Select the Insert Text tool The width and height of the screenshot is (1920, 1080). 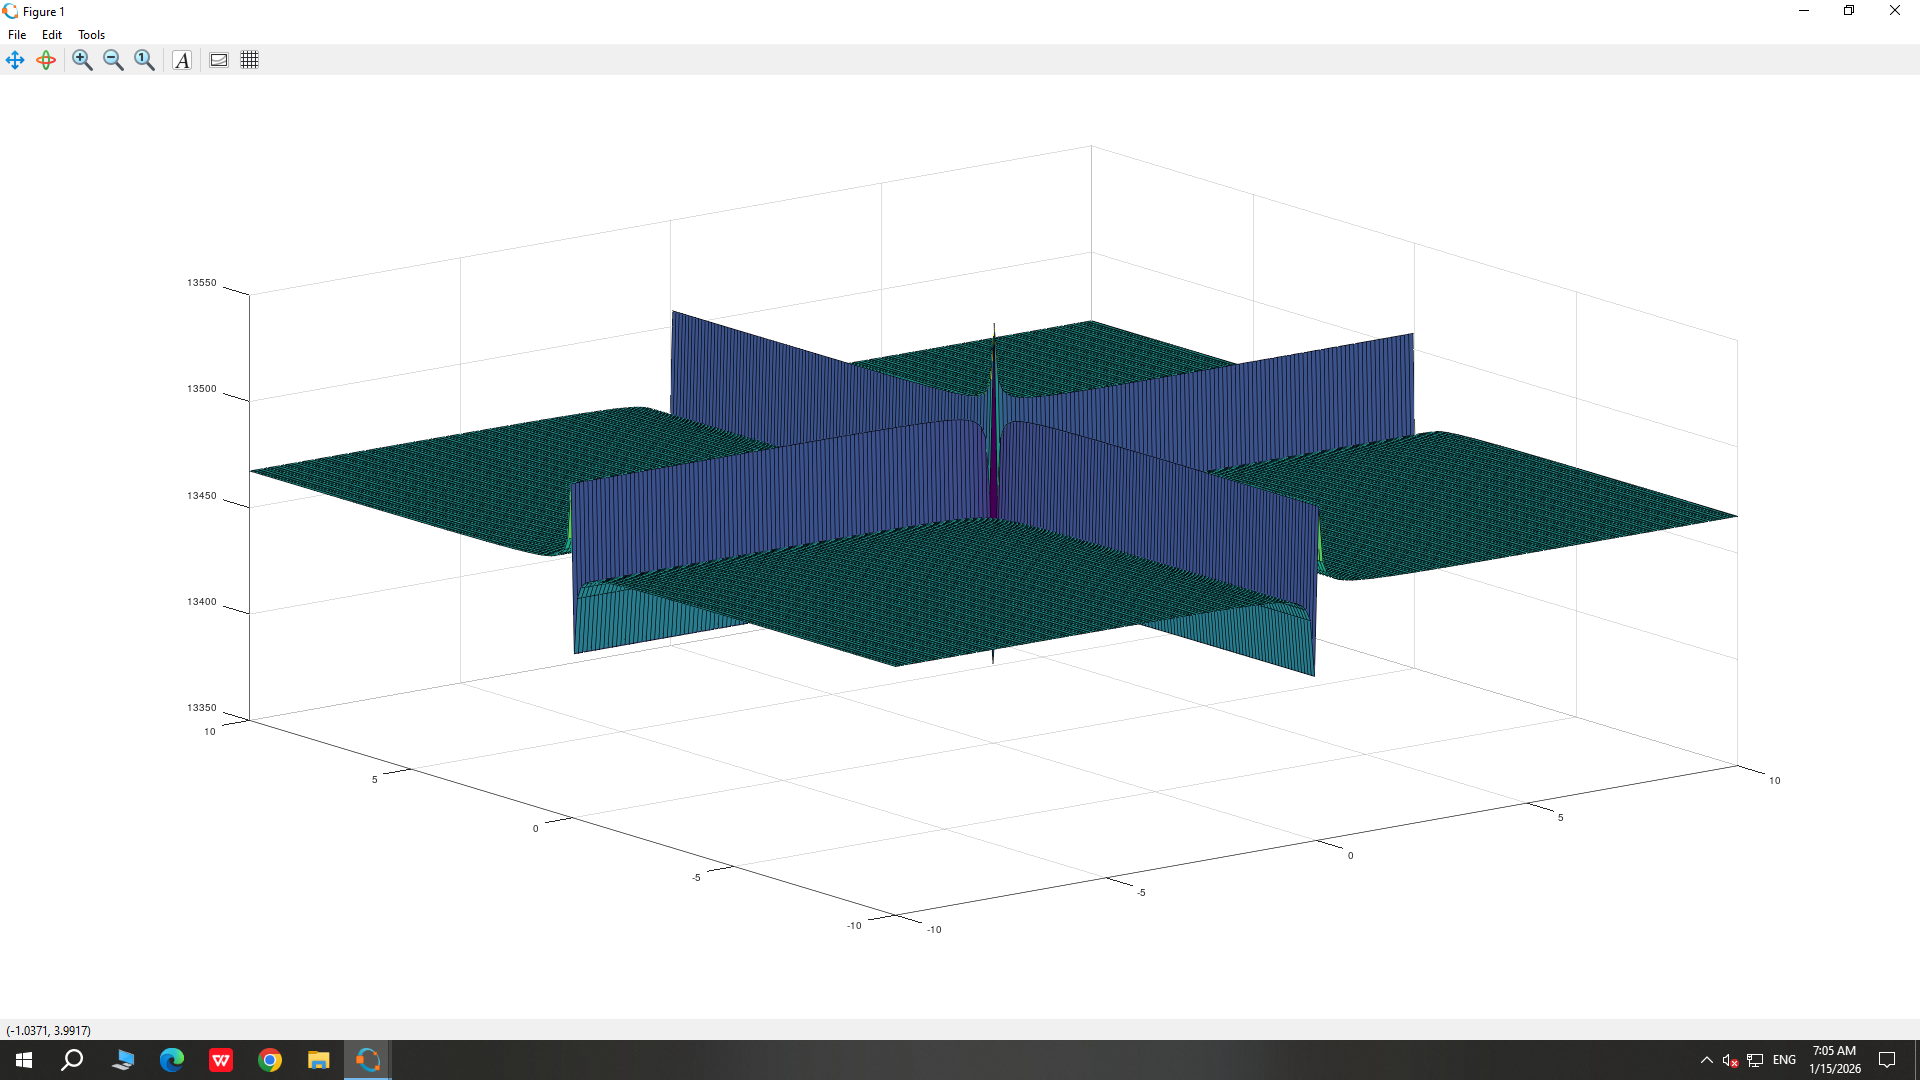click(x=182, y=60)
